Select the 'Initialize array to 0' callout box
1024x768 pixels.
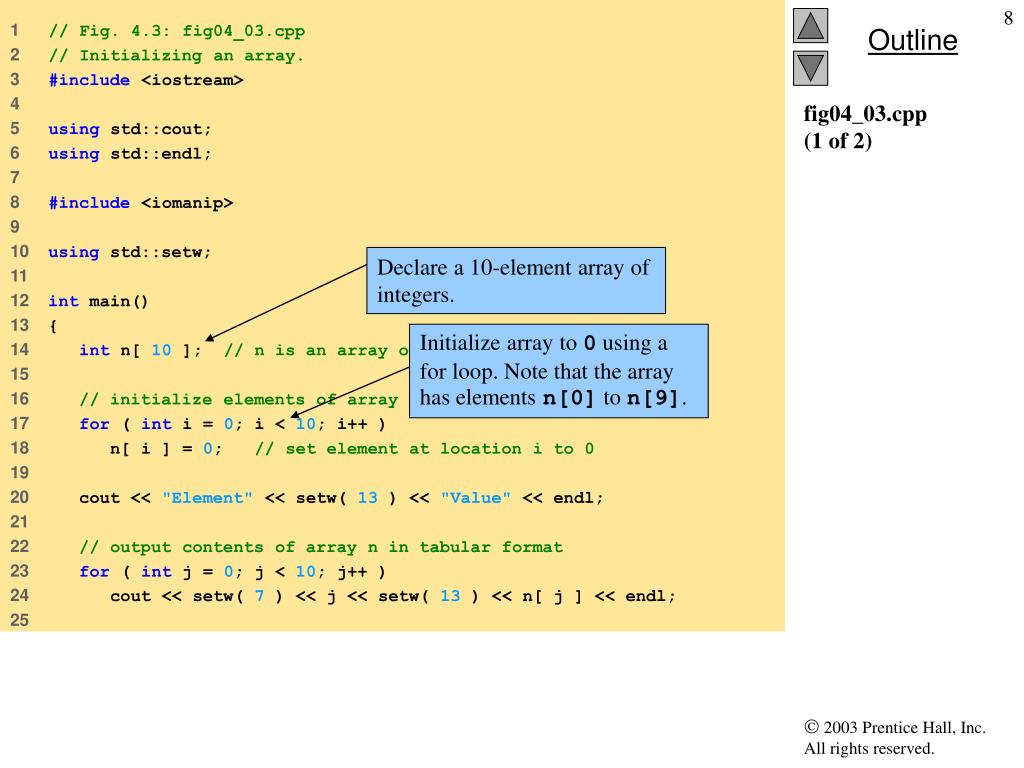[558, 371]
